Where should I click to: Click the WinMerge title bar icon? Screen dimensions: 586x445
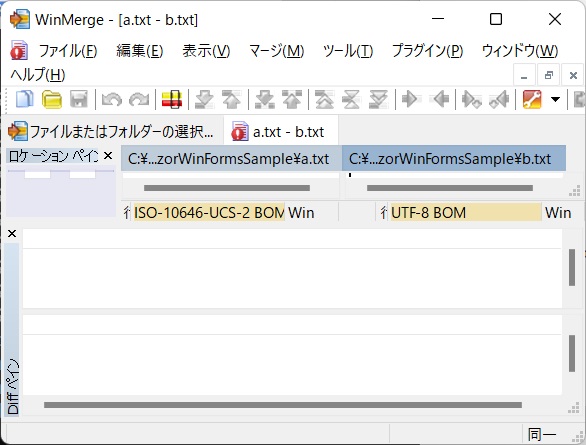pyautogui.click(x=19, y=19)
